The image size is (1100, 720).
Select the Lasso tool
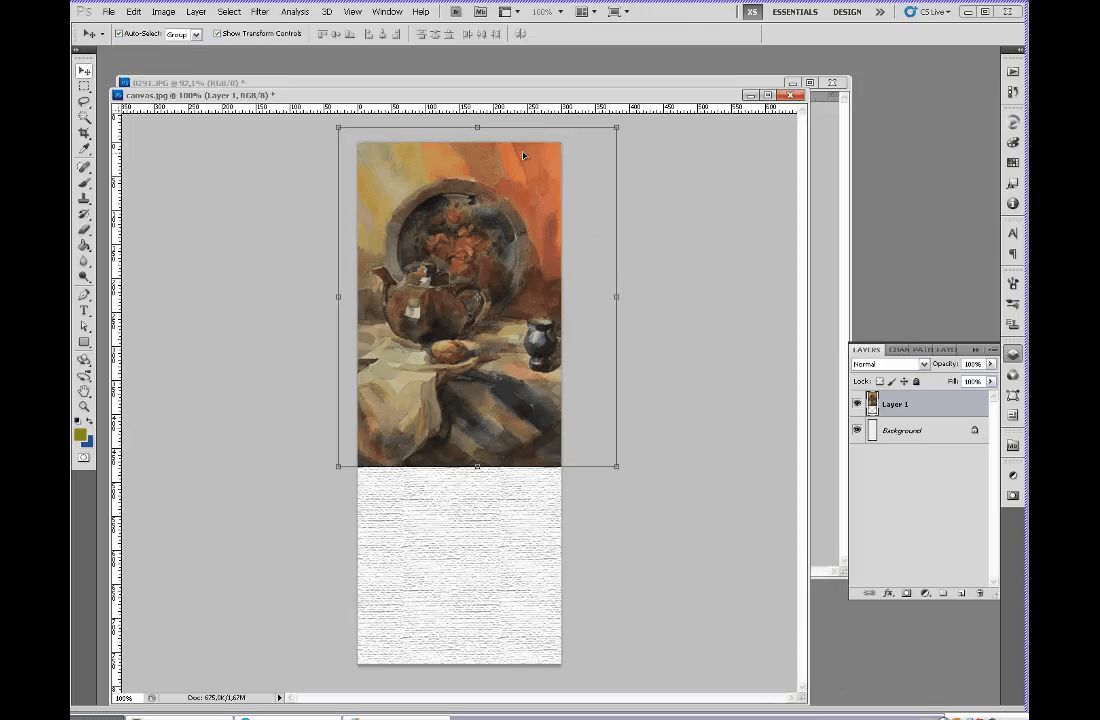click(83, 102)
